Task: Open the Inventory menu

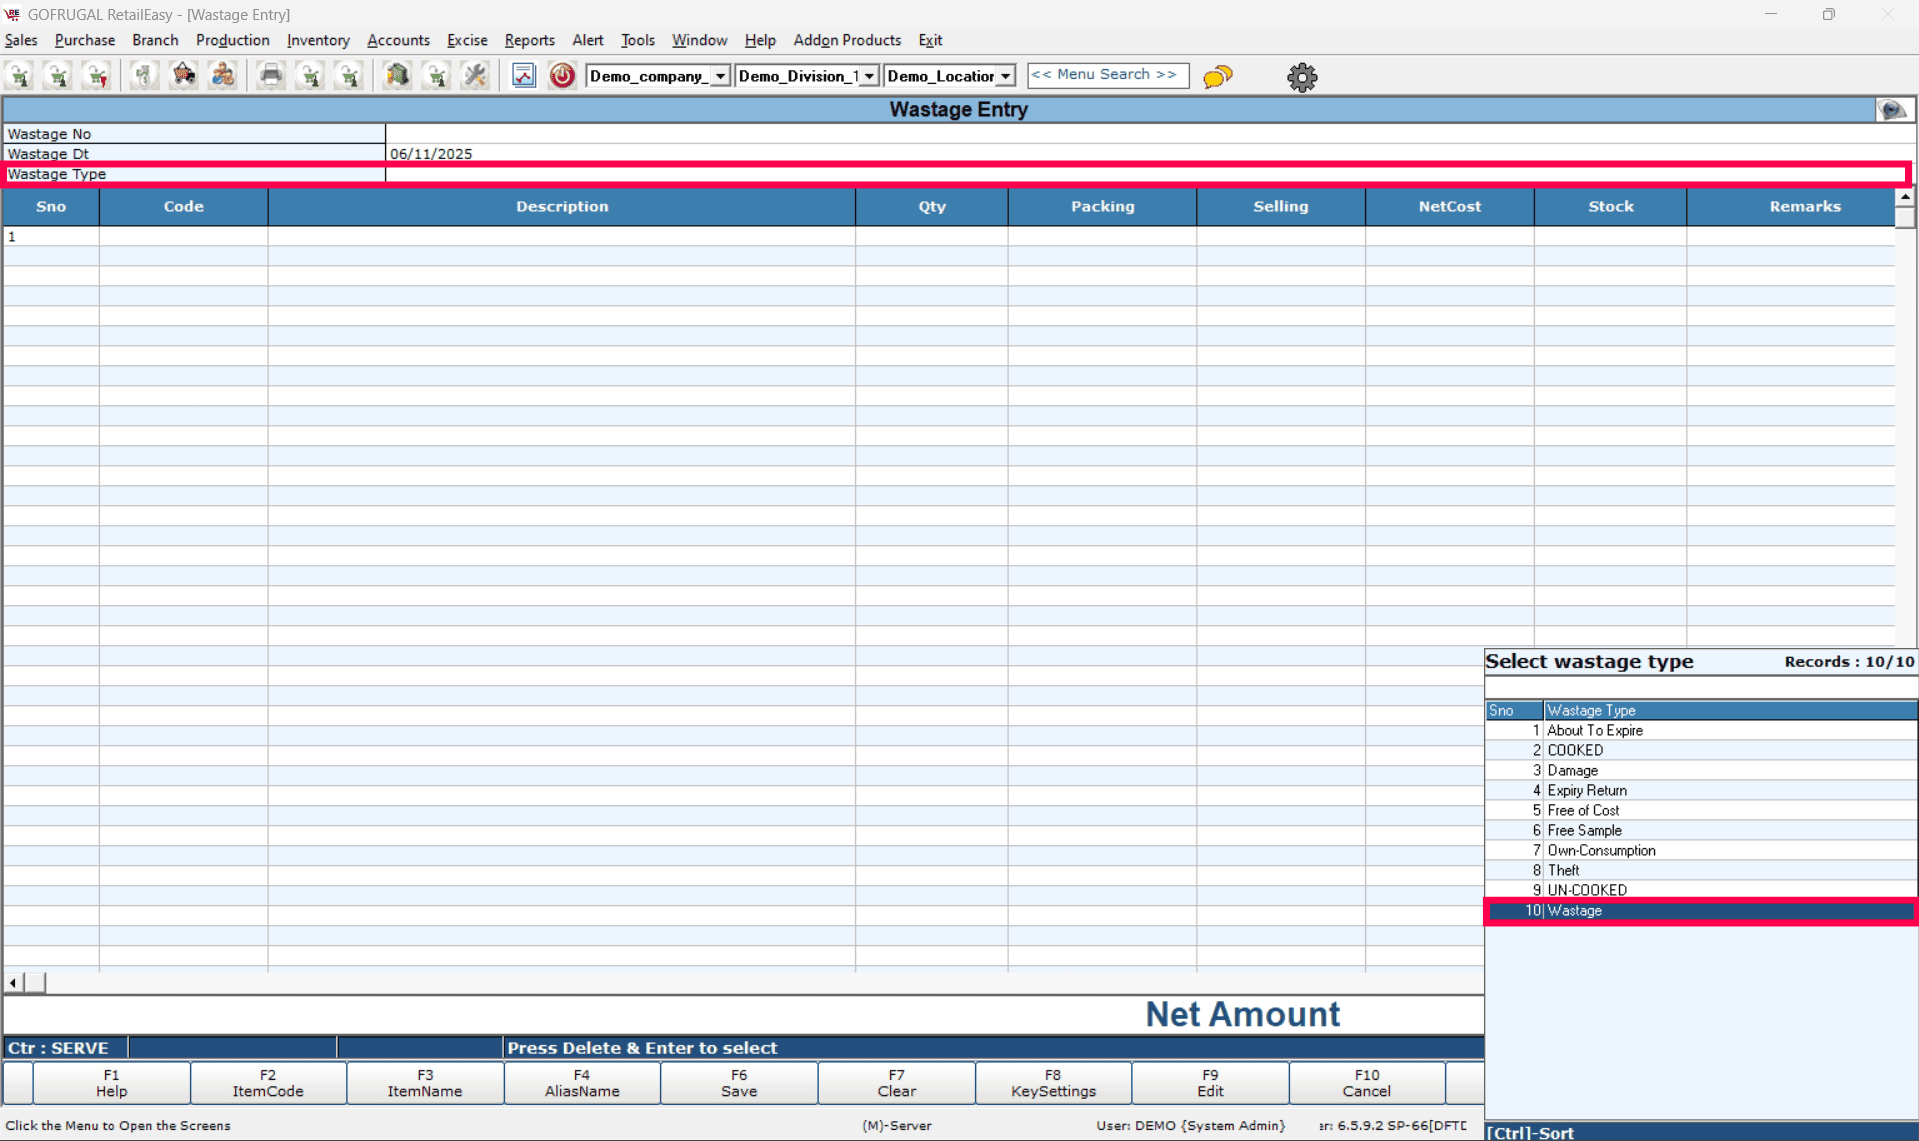Action: pyautogui.click(x=317, y=40)
